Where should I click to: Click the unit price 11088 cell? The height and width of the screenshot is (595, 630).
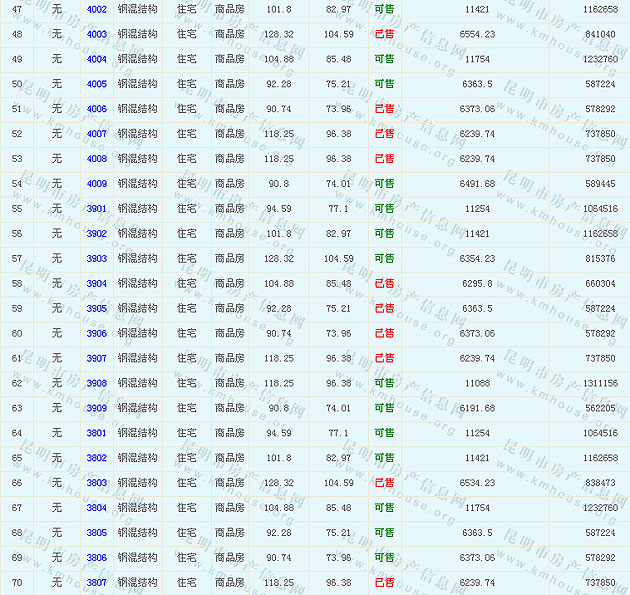click(478, 383)
